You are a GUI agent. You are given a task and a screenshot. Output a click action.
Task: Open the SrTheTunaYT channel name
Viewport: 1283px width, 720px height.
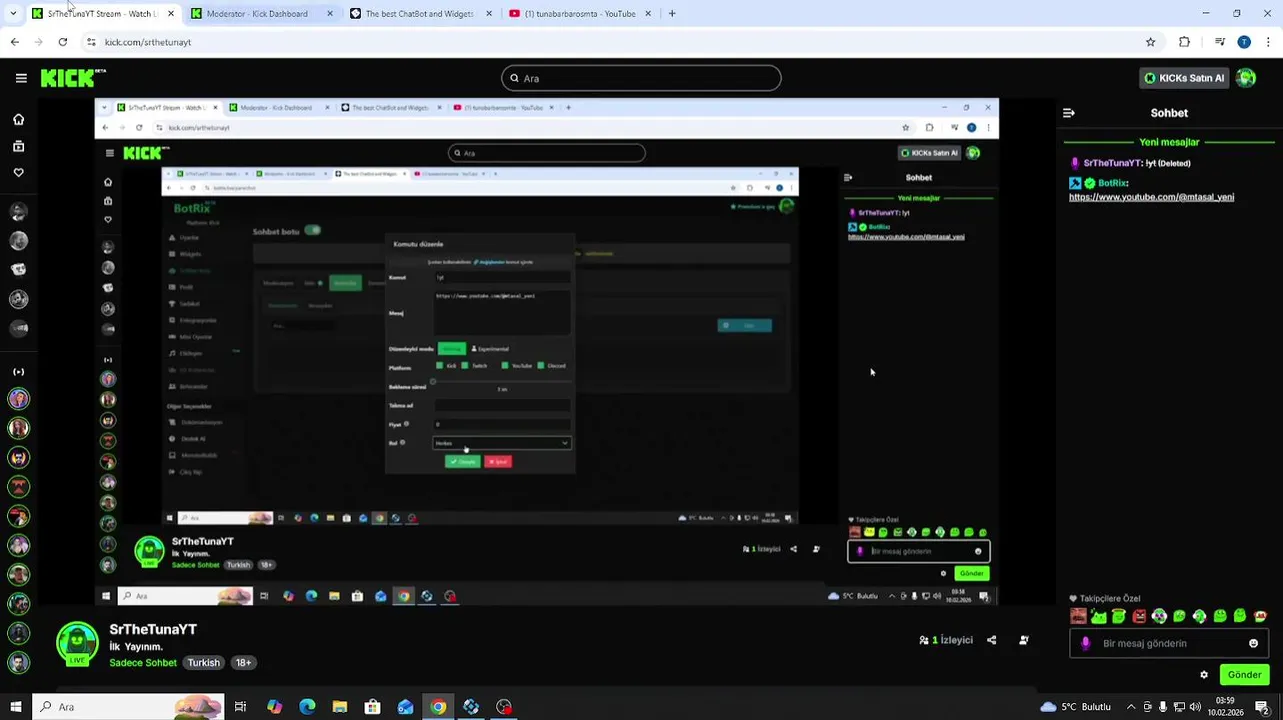tap(153, 629)
